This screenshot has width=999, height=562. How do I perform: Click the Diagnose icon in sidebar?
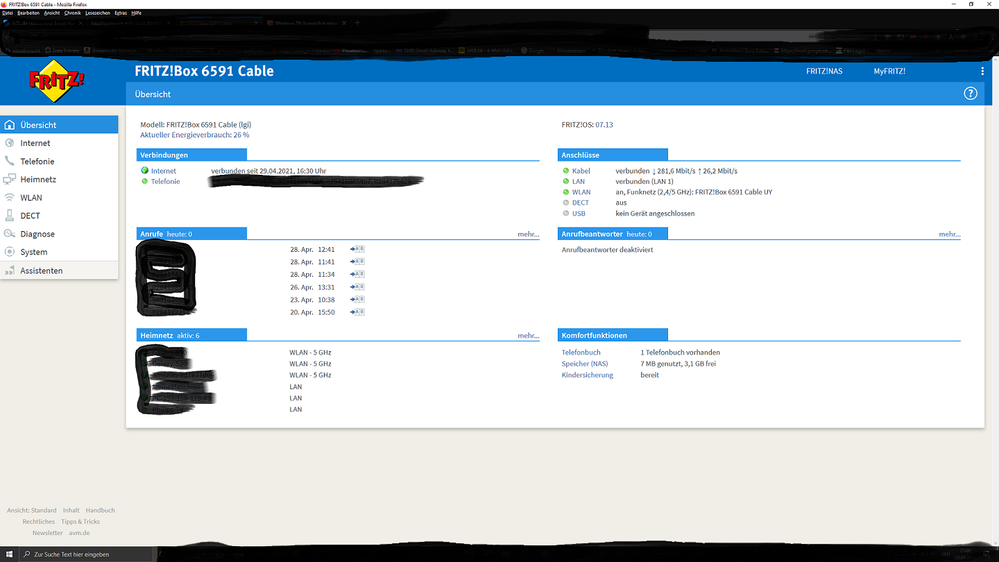pos(10,234)
